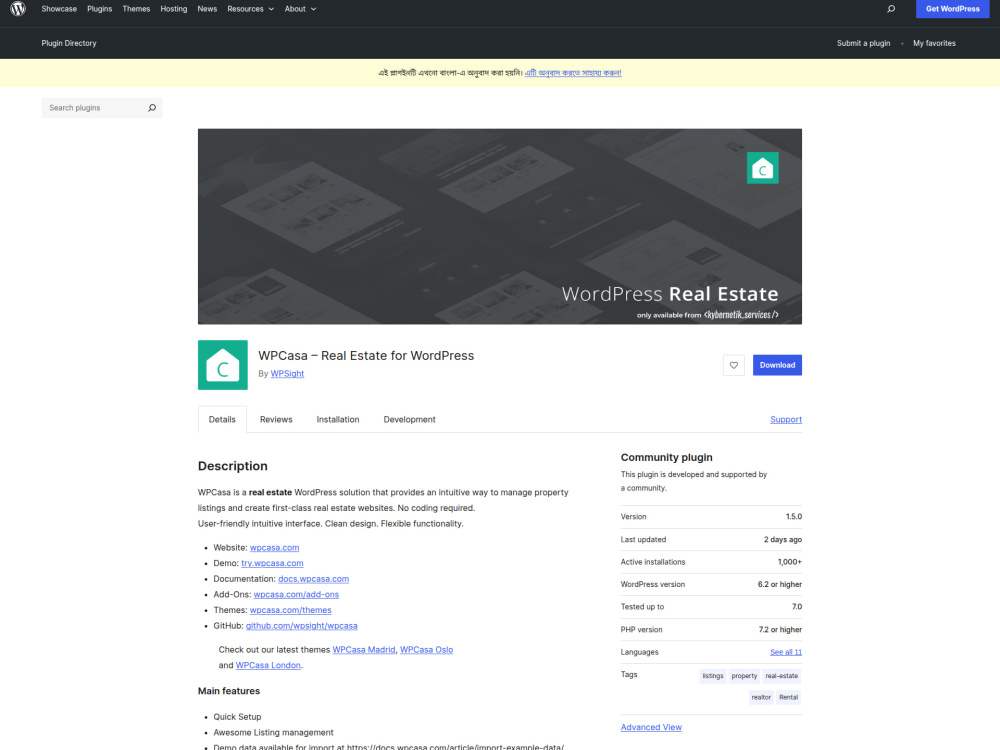Click the real-estate tag
1000x750 pixels.
(x=781, y=676)
